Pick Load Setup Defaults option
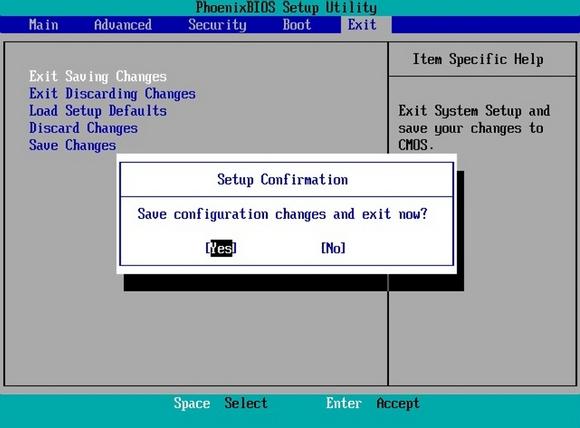580x428 pixels. coord(98,111)
